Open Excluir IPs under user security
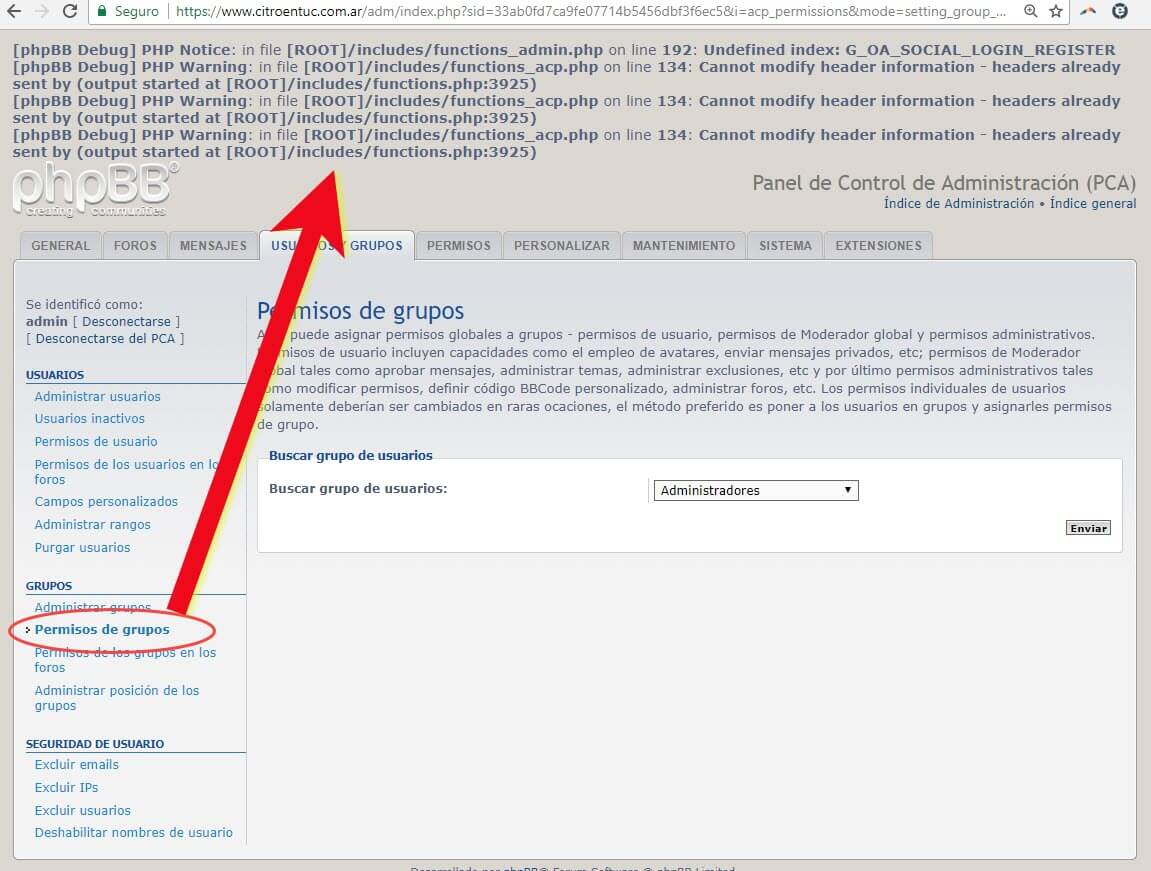Screen dimensions: 1151x871 pos(66,787)
